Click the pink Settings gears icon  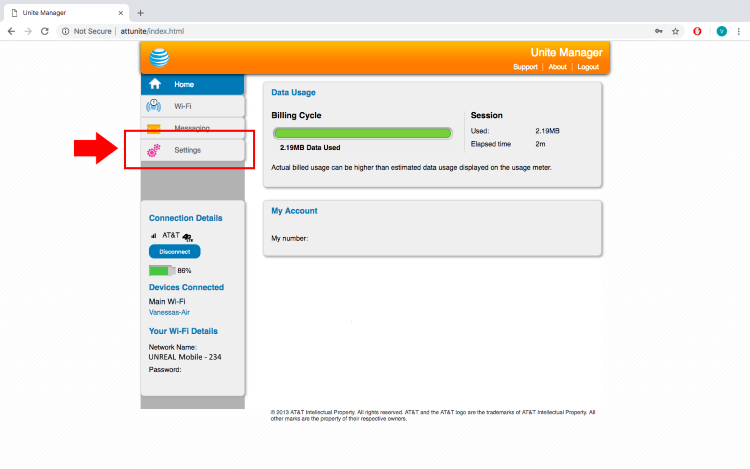point(154,151)
